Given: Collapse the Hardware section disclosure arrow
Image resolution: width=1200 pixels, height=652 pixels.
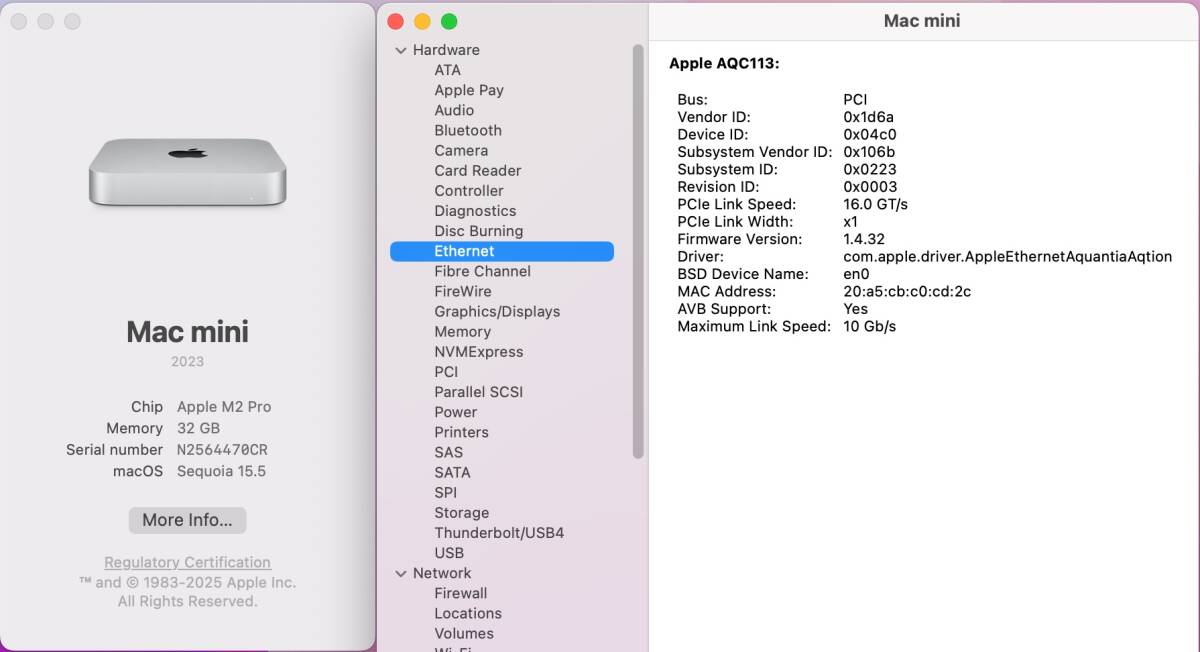Looking at the screenshot, I should [401, 50].
